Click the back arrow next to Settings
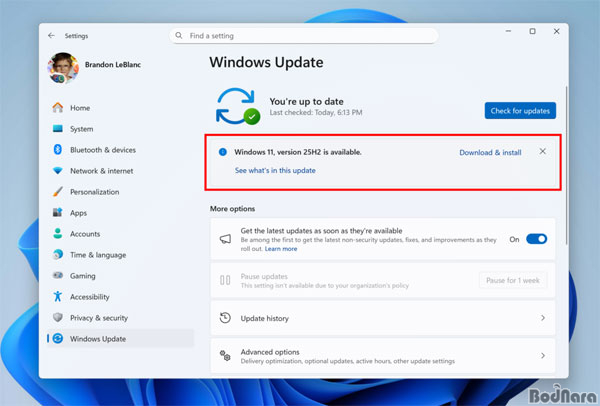This screenshot has height=406, width=600. click(51, 36)
